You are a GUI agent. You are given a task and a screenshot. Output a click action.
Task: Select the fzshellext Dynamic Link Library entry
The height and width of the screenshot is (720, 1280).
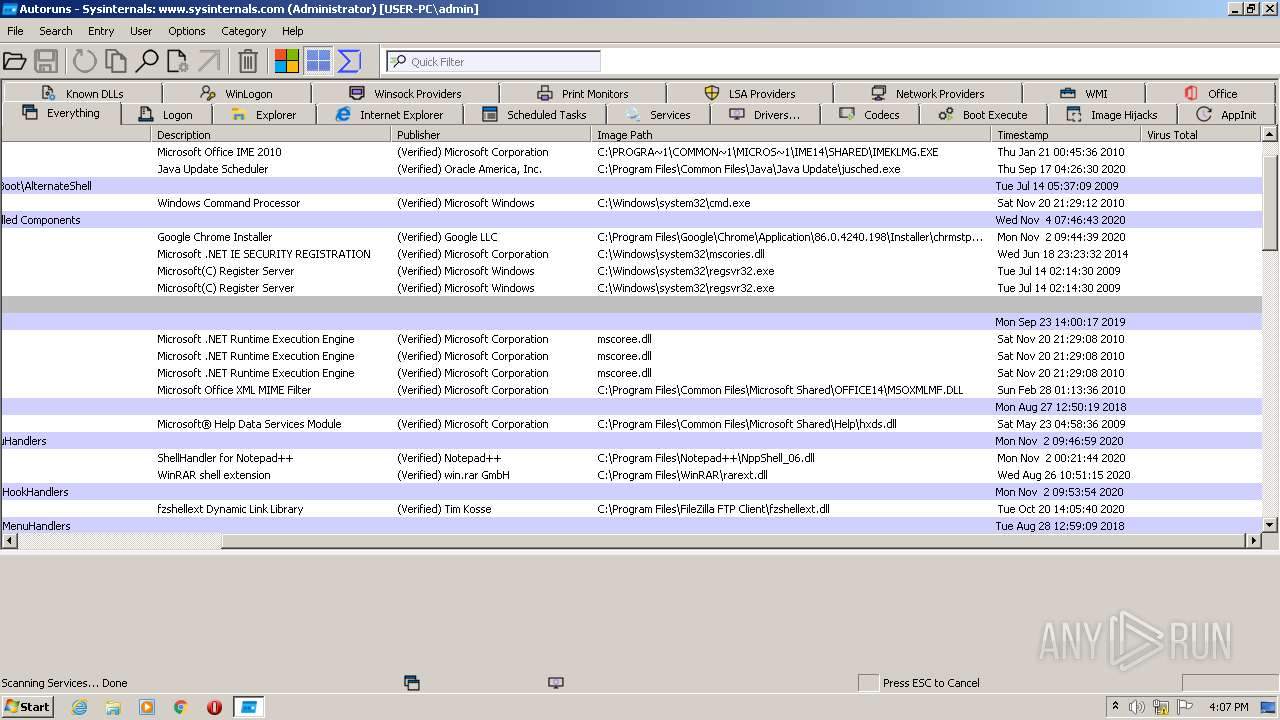(x=631, y=509)
